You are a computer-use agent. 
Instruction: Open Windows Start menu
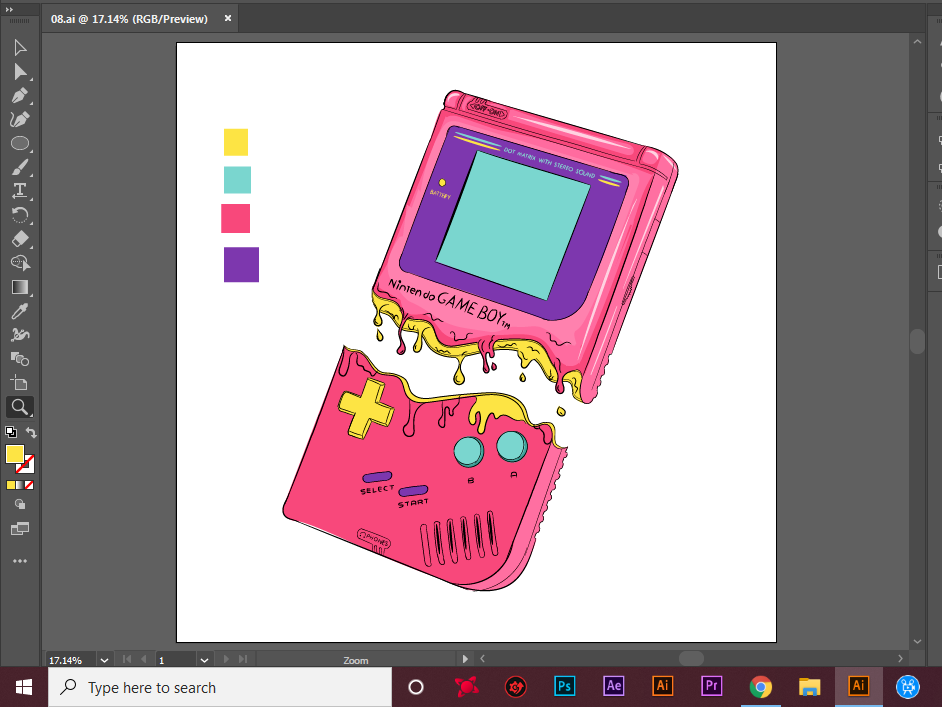click(x=24, y=687)
